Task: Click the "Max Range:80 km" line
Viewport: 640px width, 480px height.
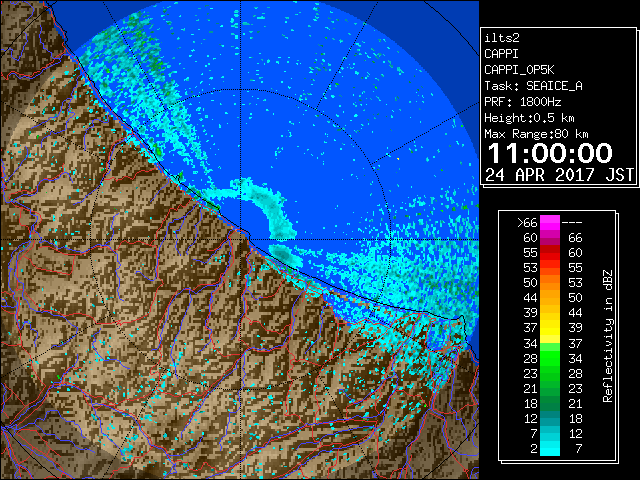Action: point(536,134)
